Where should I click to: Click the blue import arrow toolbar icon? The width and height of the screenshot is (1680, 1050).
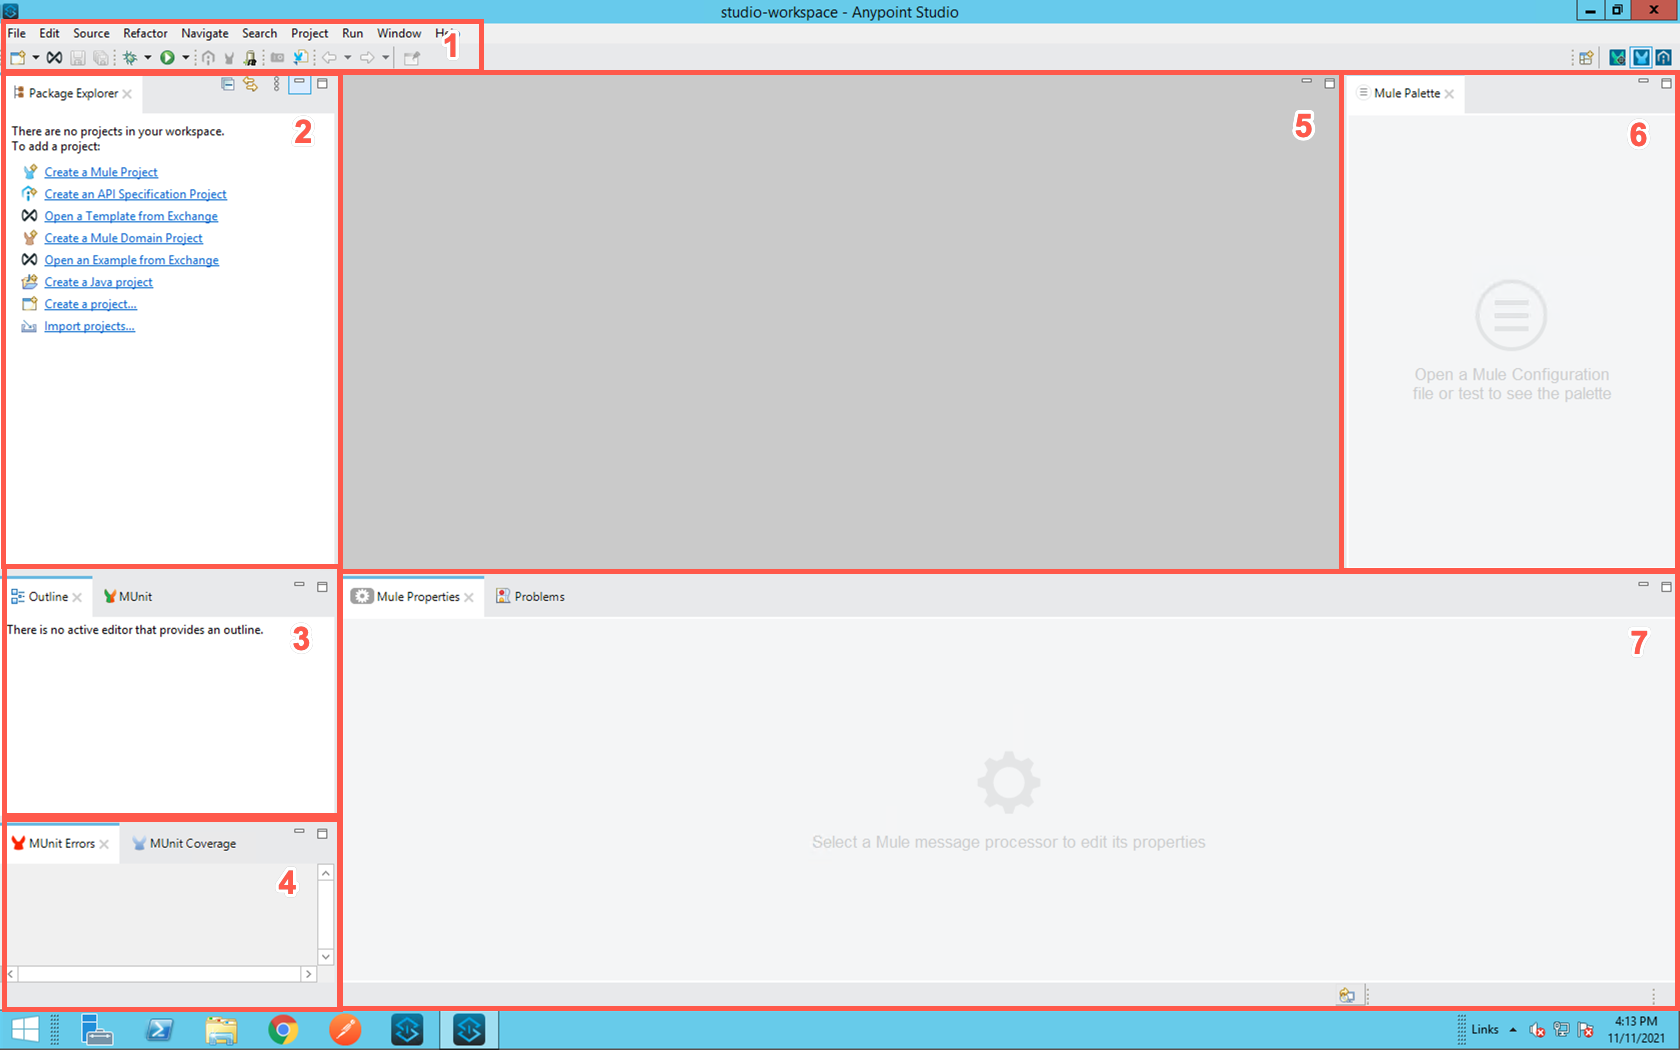300,58
